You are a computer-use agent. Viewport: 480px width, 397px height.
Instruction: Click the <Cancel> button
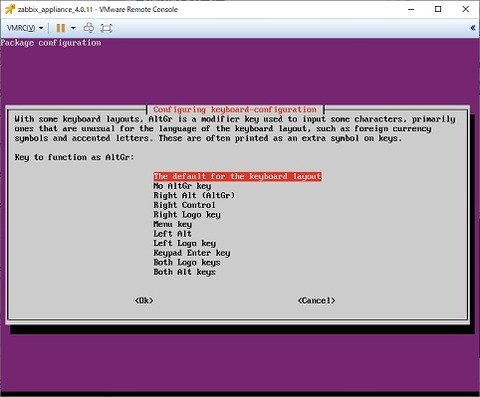(x=317, y=301)
